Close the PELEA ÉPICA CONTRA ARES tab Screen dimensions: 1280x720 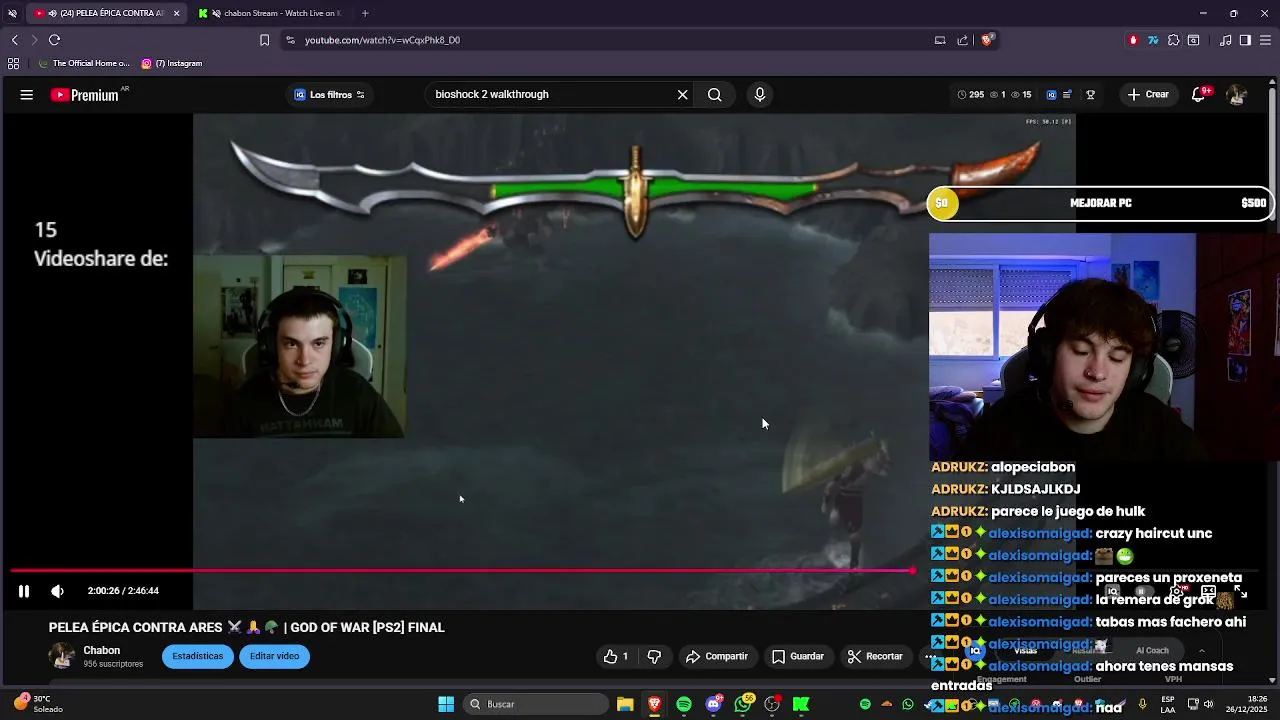click(x=177, y=13)
